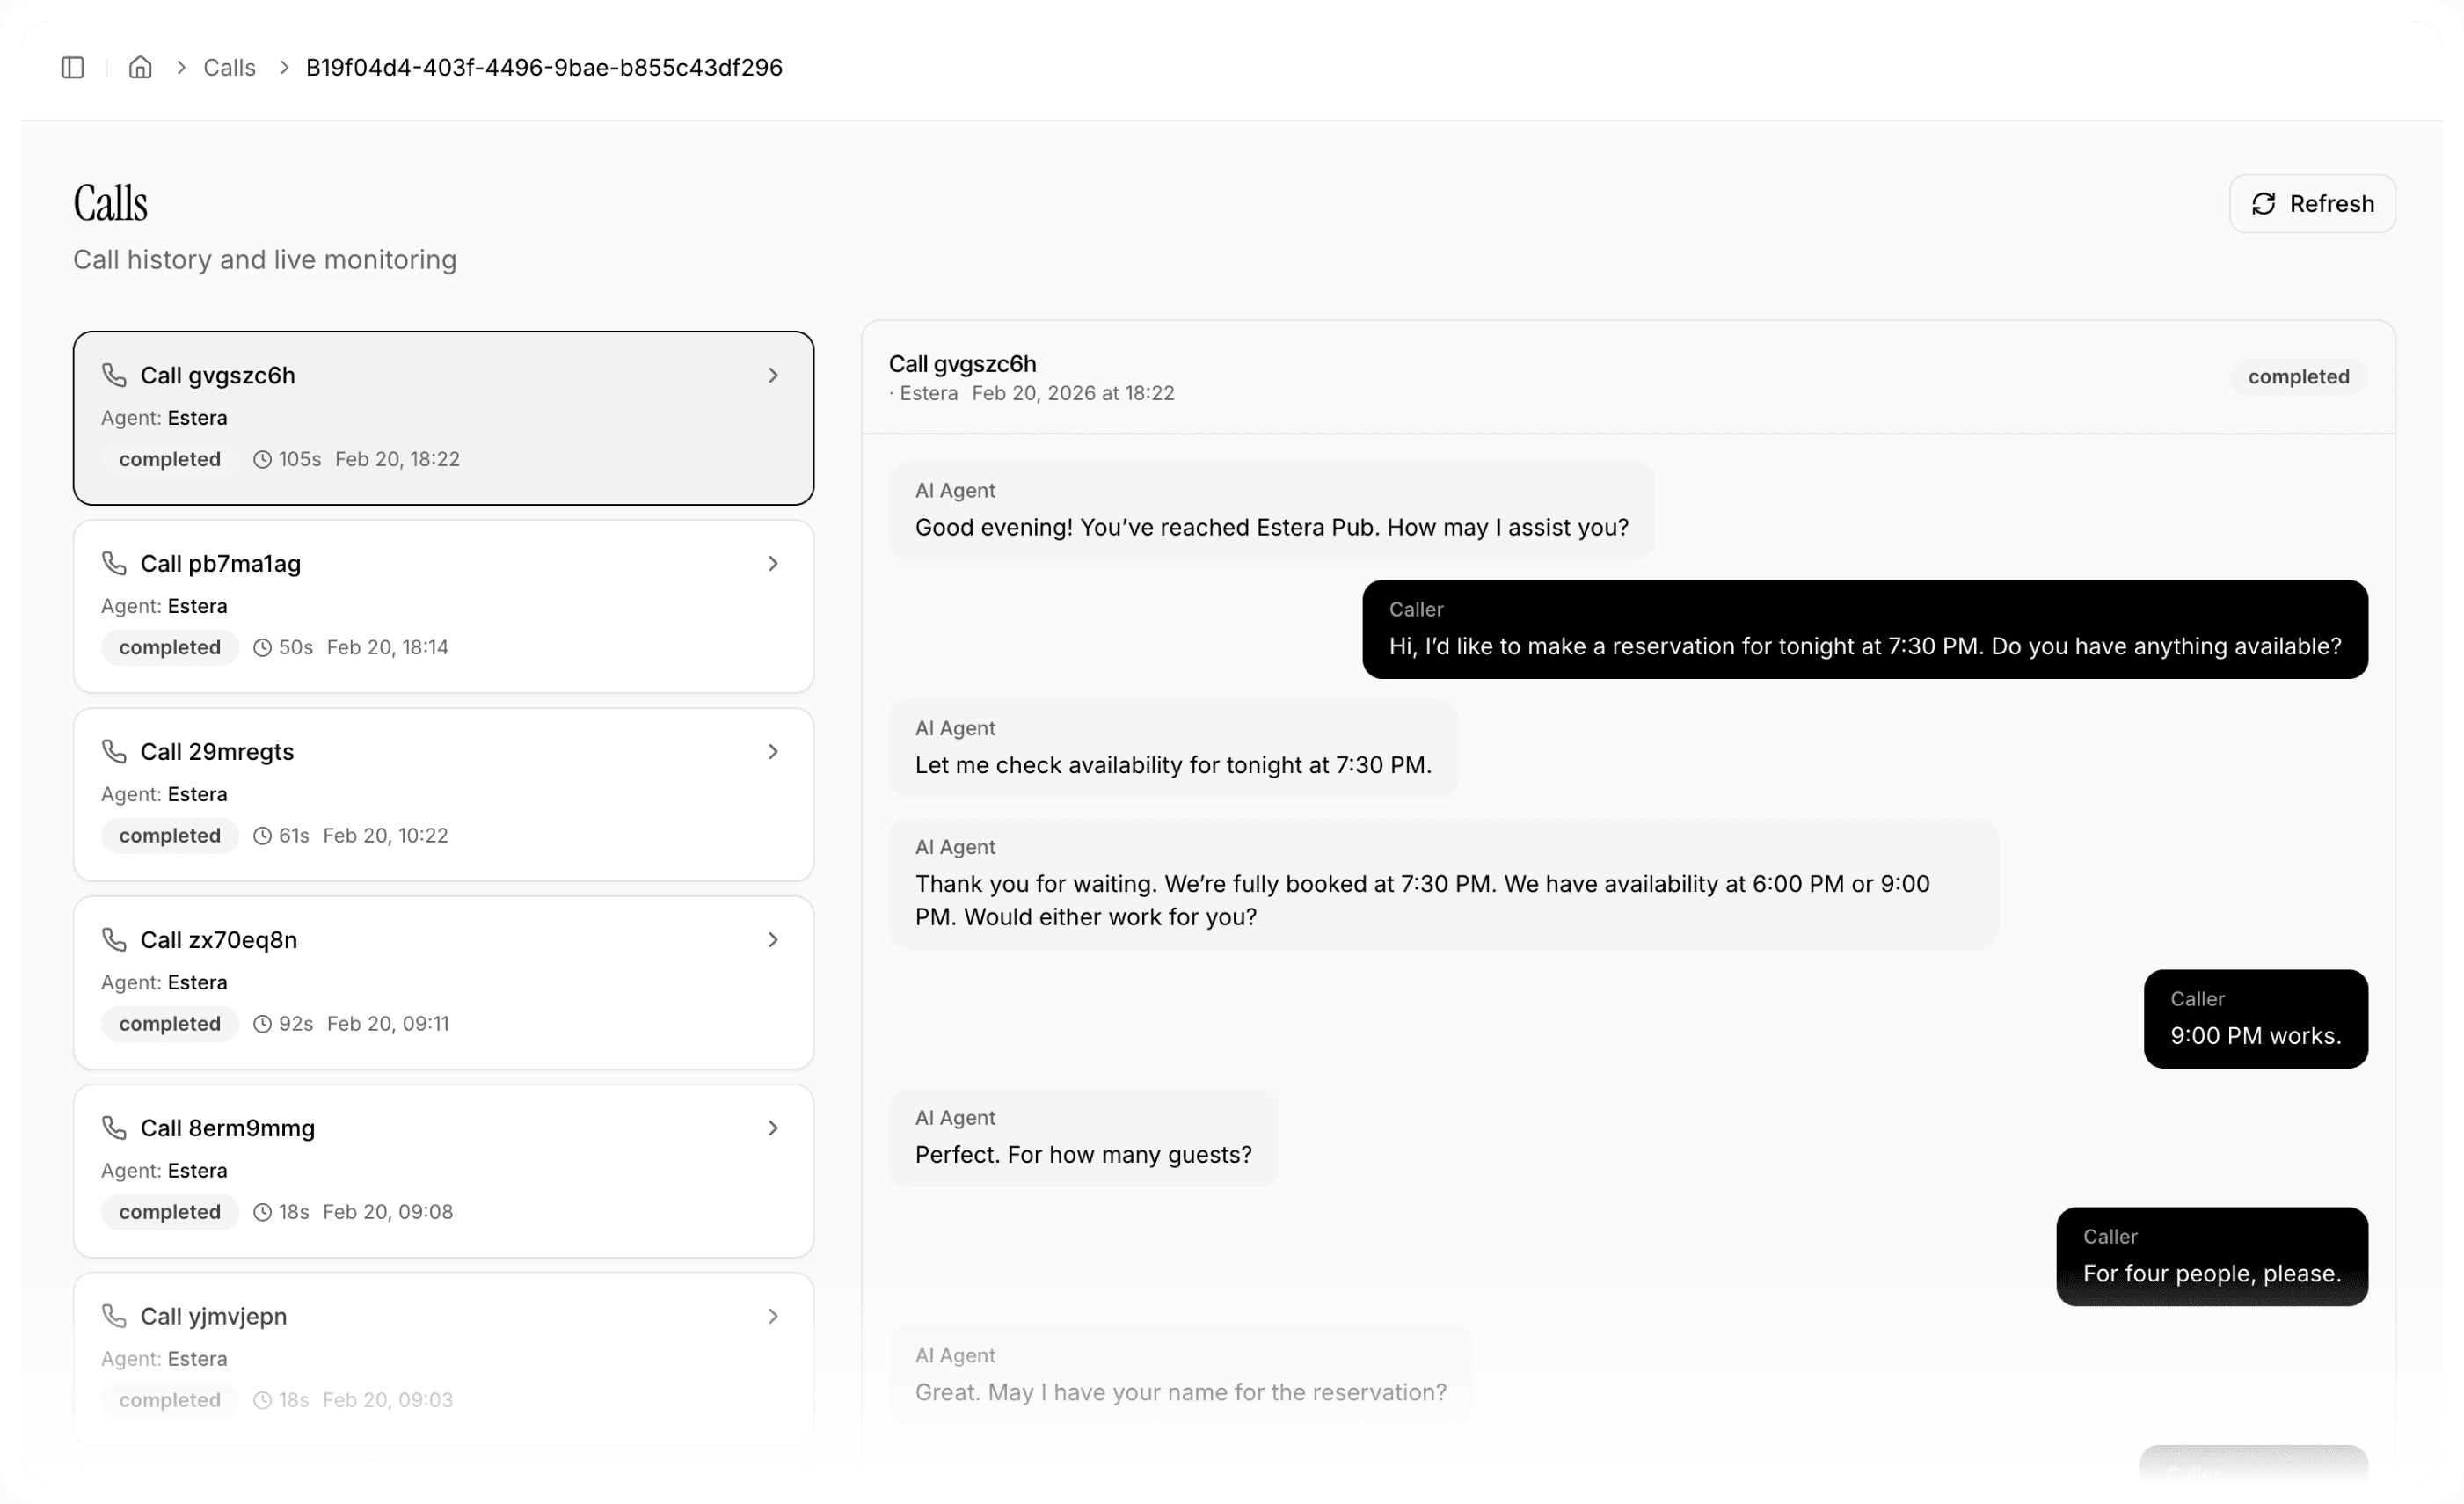Click phone icon of Call pb7ma1ag
Screen dimensions: 2464x1504
tap(114, 563)
